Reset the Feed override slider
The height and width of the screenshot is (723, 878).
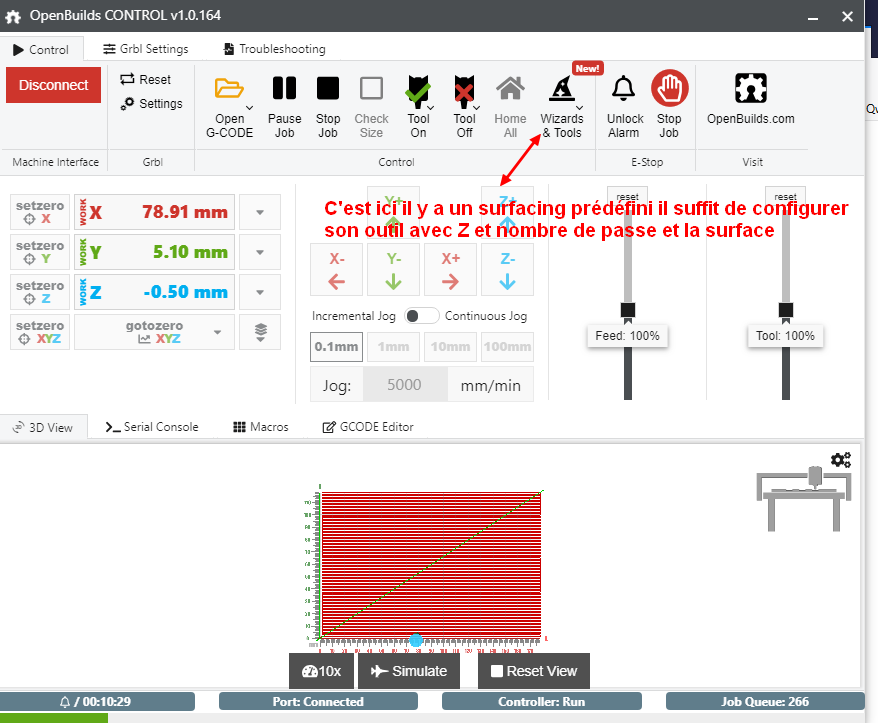tap(627, 195)
